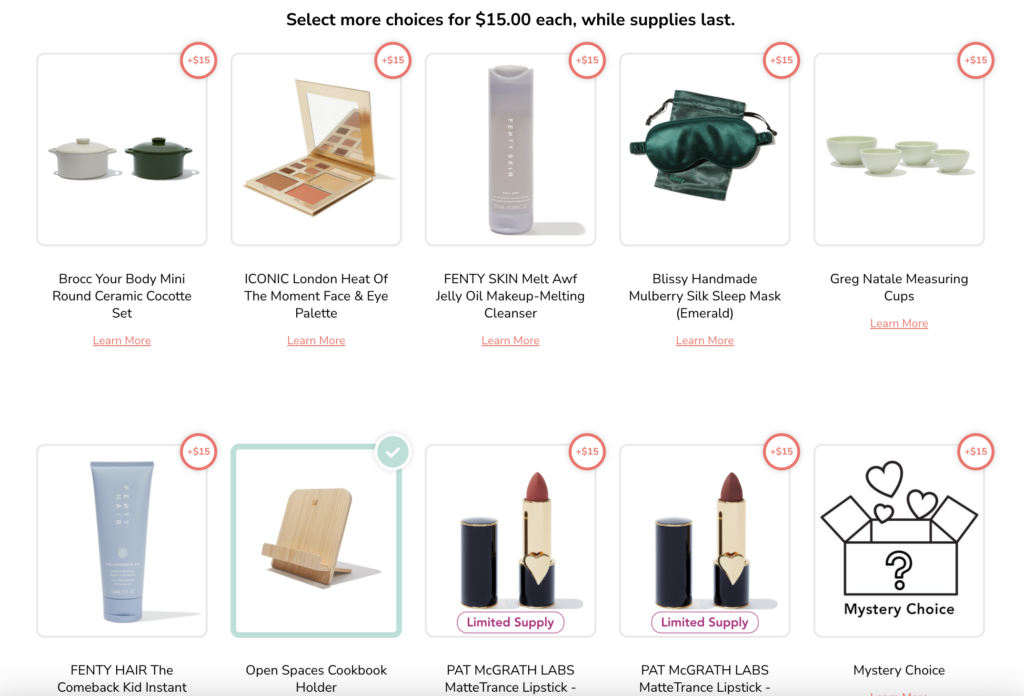
Task: Open Learn More for FENTY SKIN cleanser
Action: pyautogui.click(x=510, y=341)
